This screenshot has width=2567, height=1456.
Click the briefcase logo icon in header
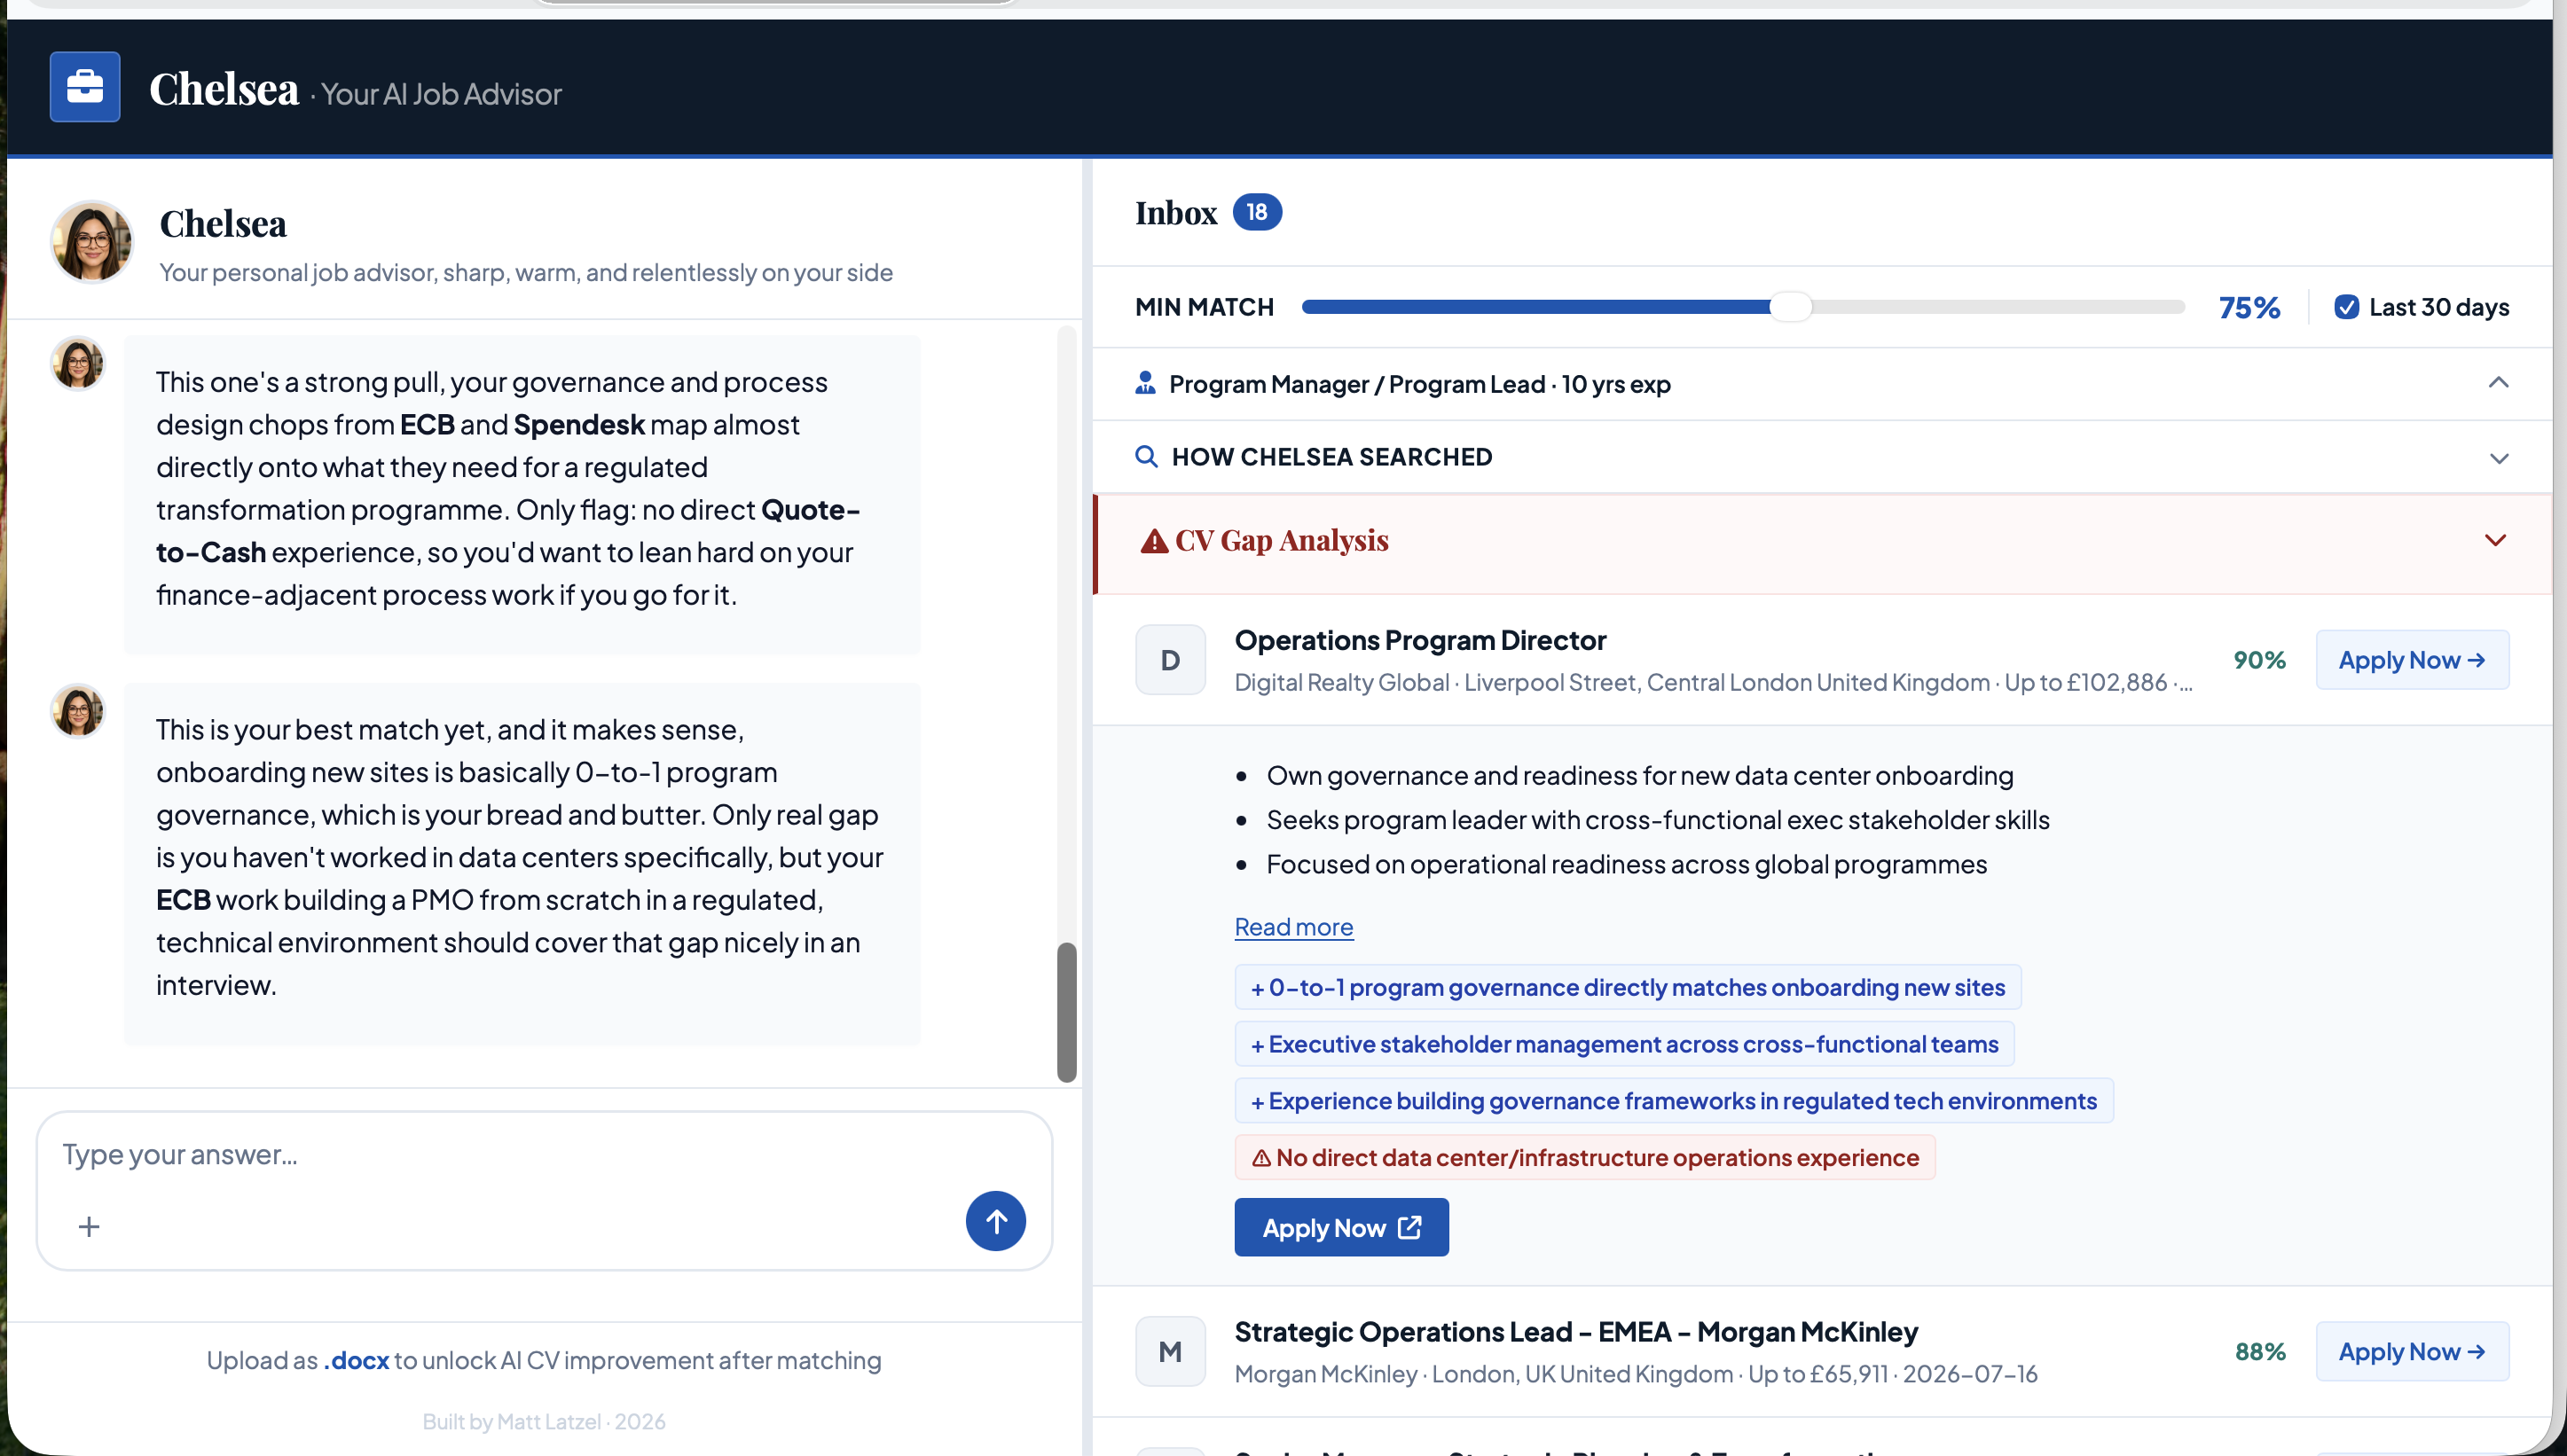coord(85,87)
